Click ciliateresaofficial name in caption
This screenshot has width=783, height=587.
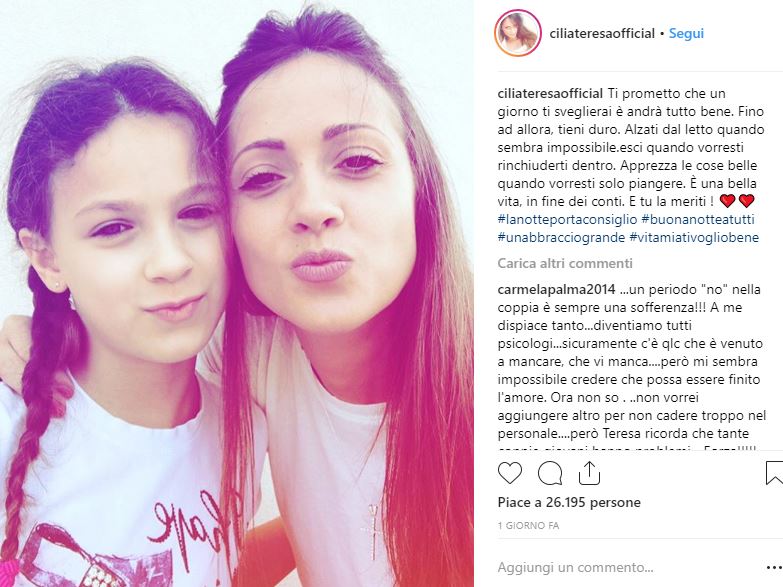tap(550, 93)
